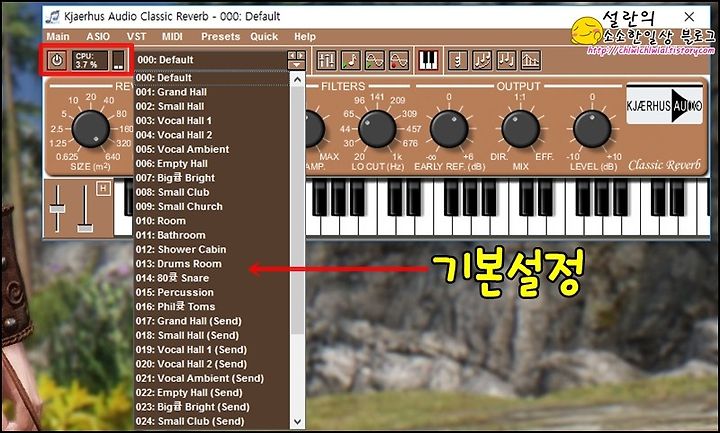Image resolution: width=720 pixels, height=433 pixels.
Task: Select the next preset arrow
Action: 300,55
